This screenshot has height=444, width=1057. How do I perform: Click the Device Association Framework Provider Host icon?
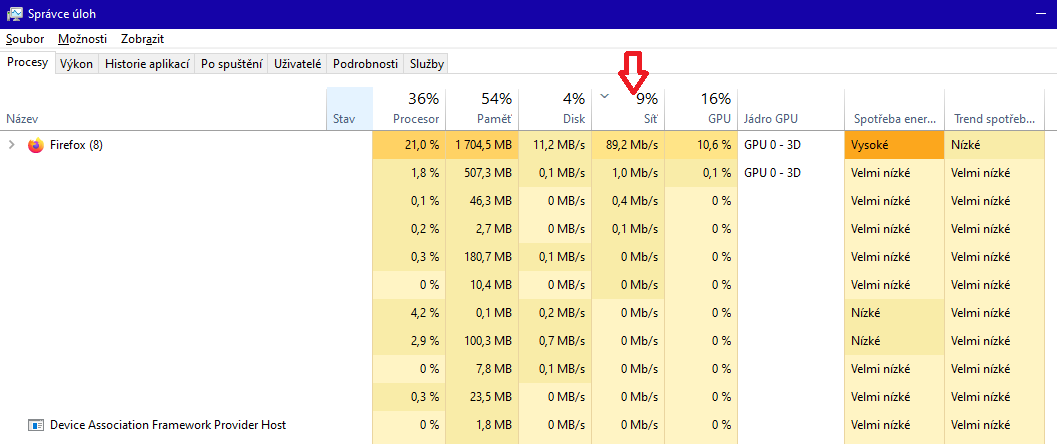click(x=36, y=425)
